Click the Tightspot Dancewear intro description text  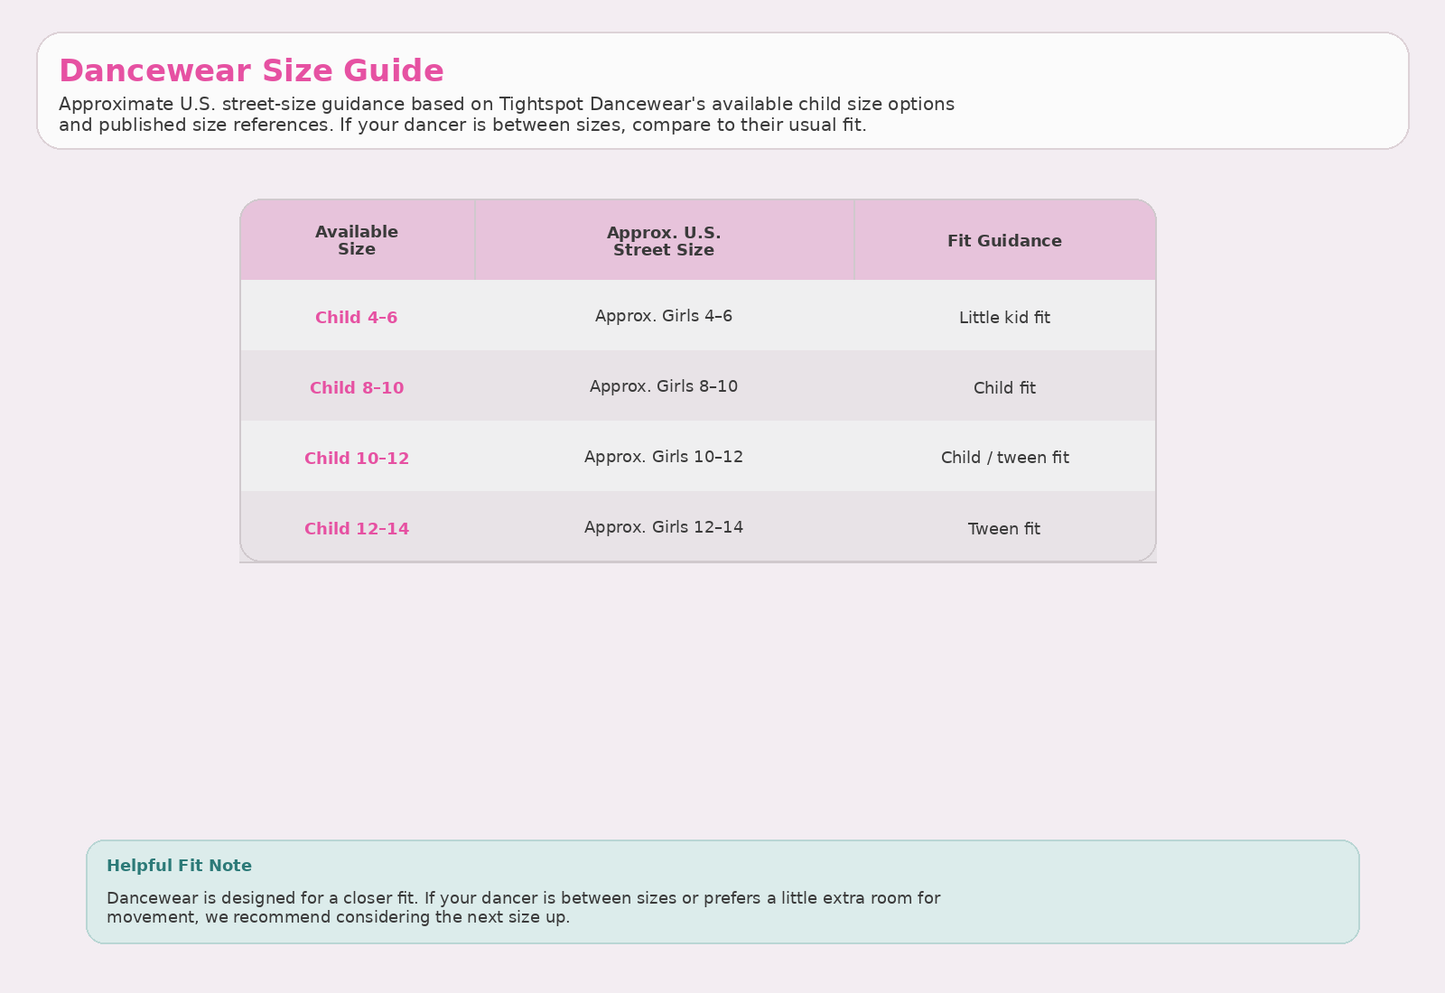coord(506,114)
